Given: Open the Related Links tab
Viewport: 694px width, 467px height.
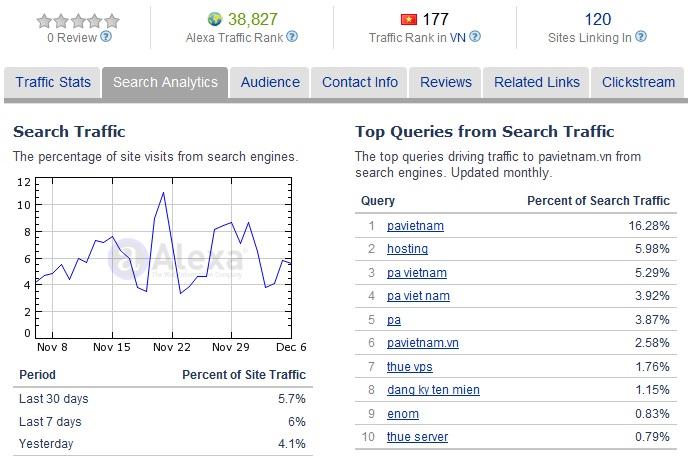Looking at the screenshot, I should [536, 82].
